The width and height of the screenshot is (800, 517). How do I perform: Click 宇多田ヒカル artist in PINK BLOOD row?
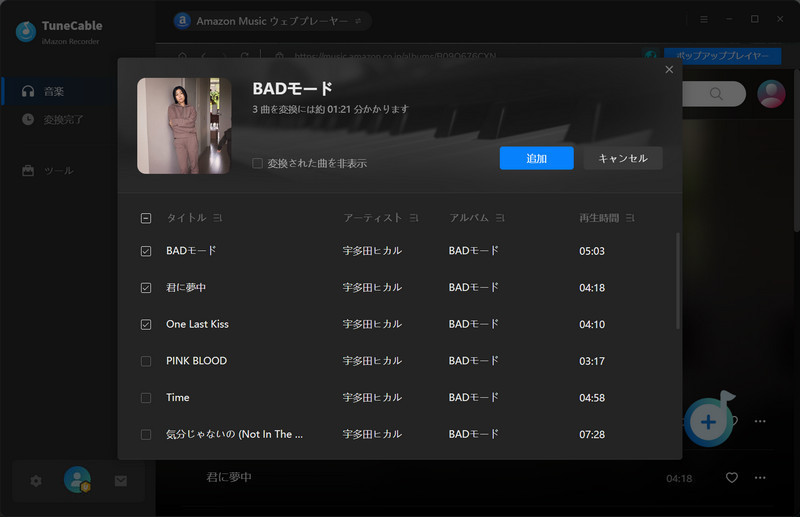[372, 361]
